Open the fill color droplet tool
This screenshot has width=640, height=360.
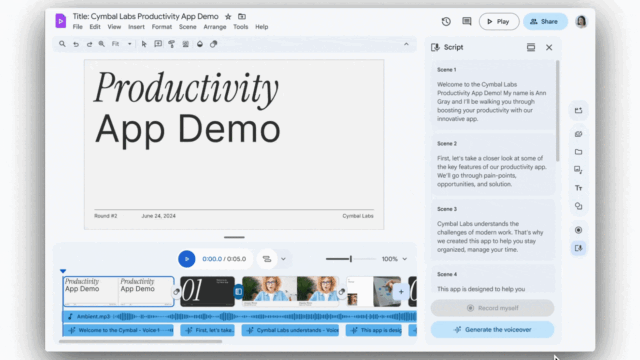[200, 44]
